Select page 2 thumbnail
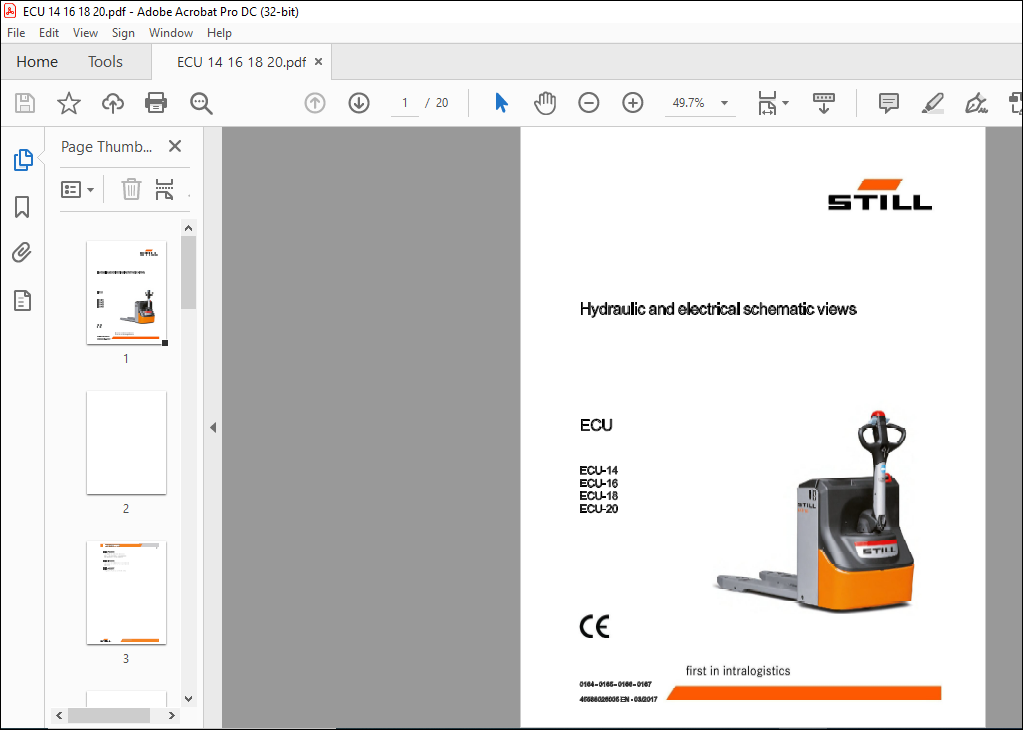Screen dimensions: 1023x730 coord(127,443)
